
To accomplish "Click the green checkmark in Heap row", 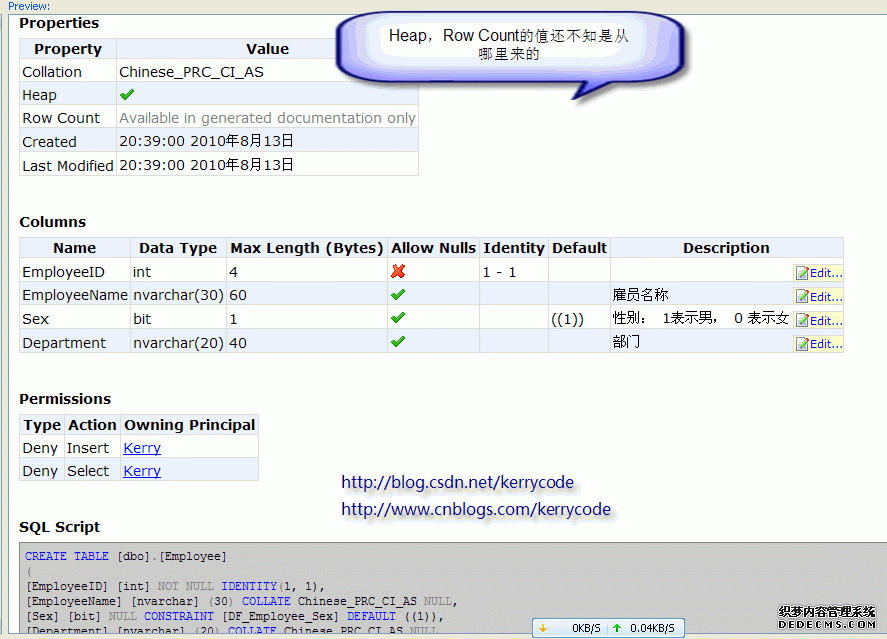I will [127, 95].
